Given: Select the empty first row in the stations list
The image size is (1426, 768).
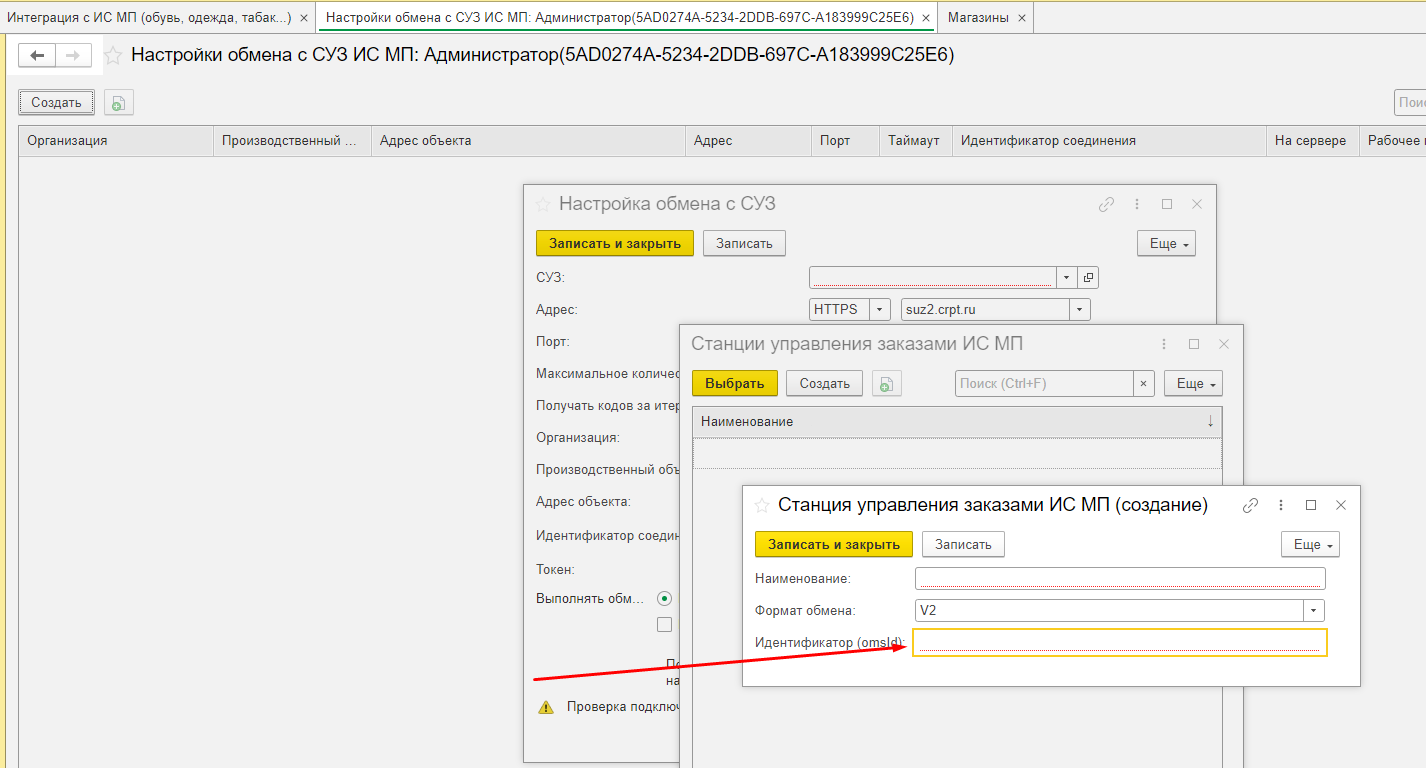Looking at the screenshot, I should pos(957,453).
